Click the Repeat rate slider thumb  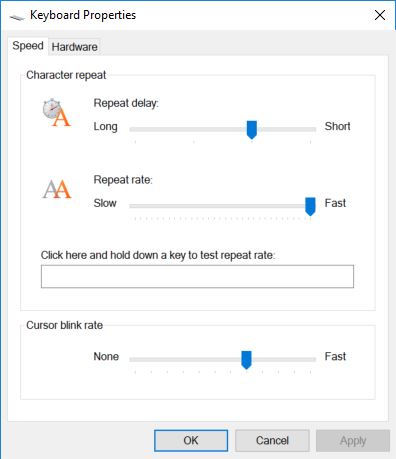[310, 206]
